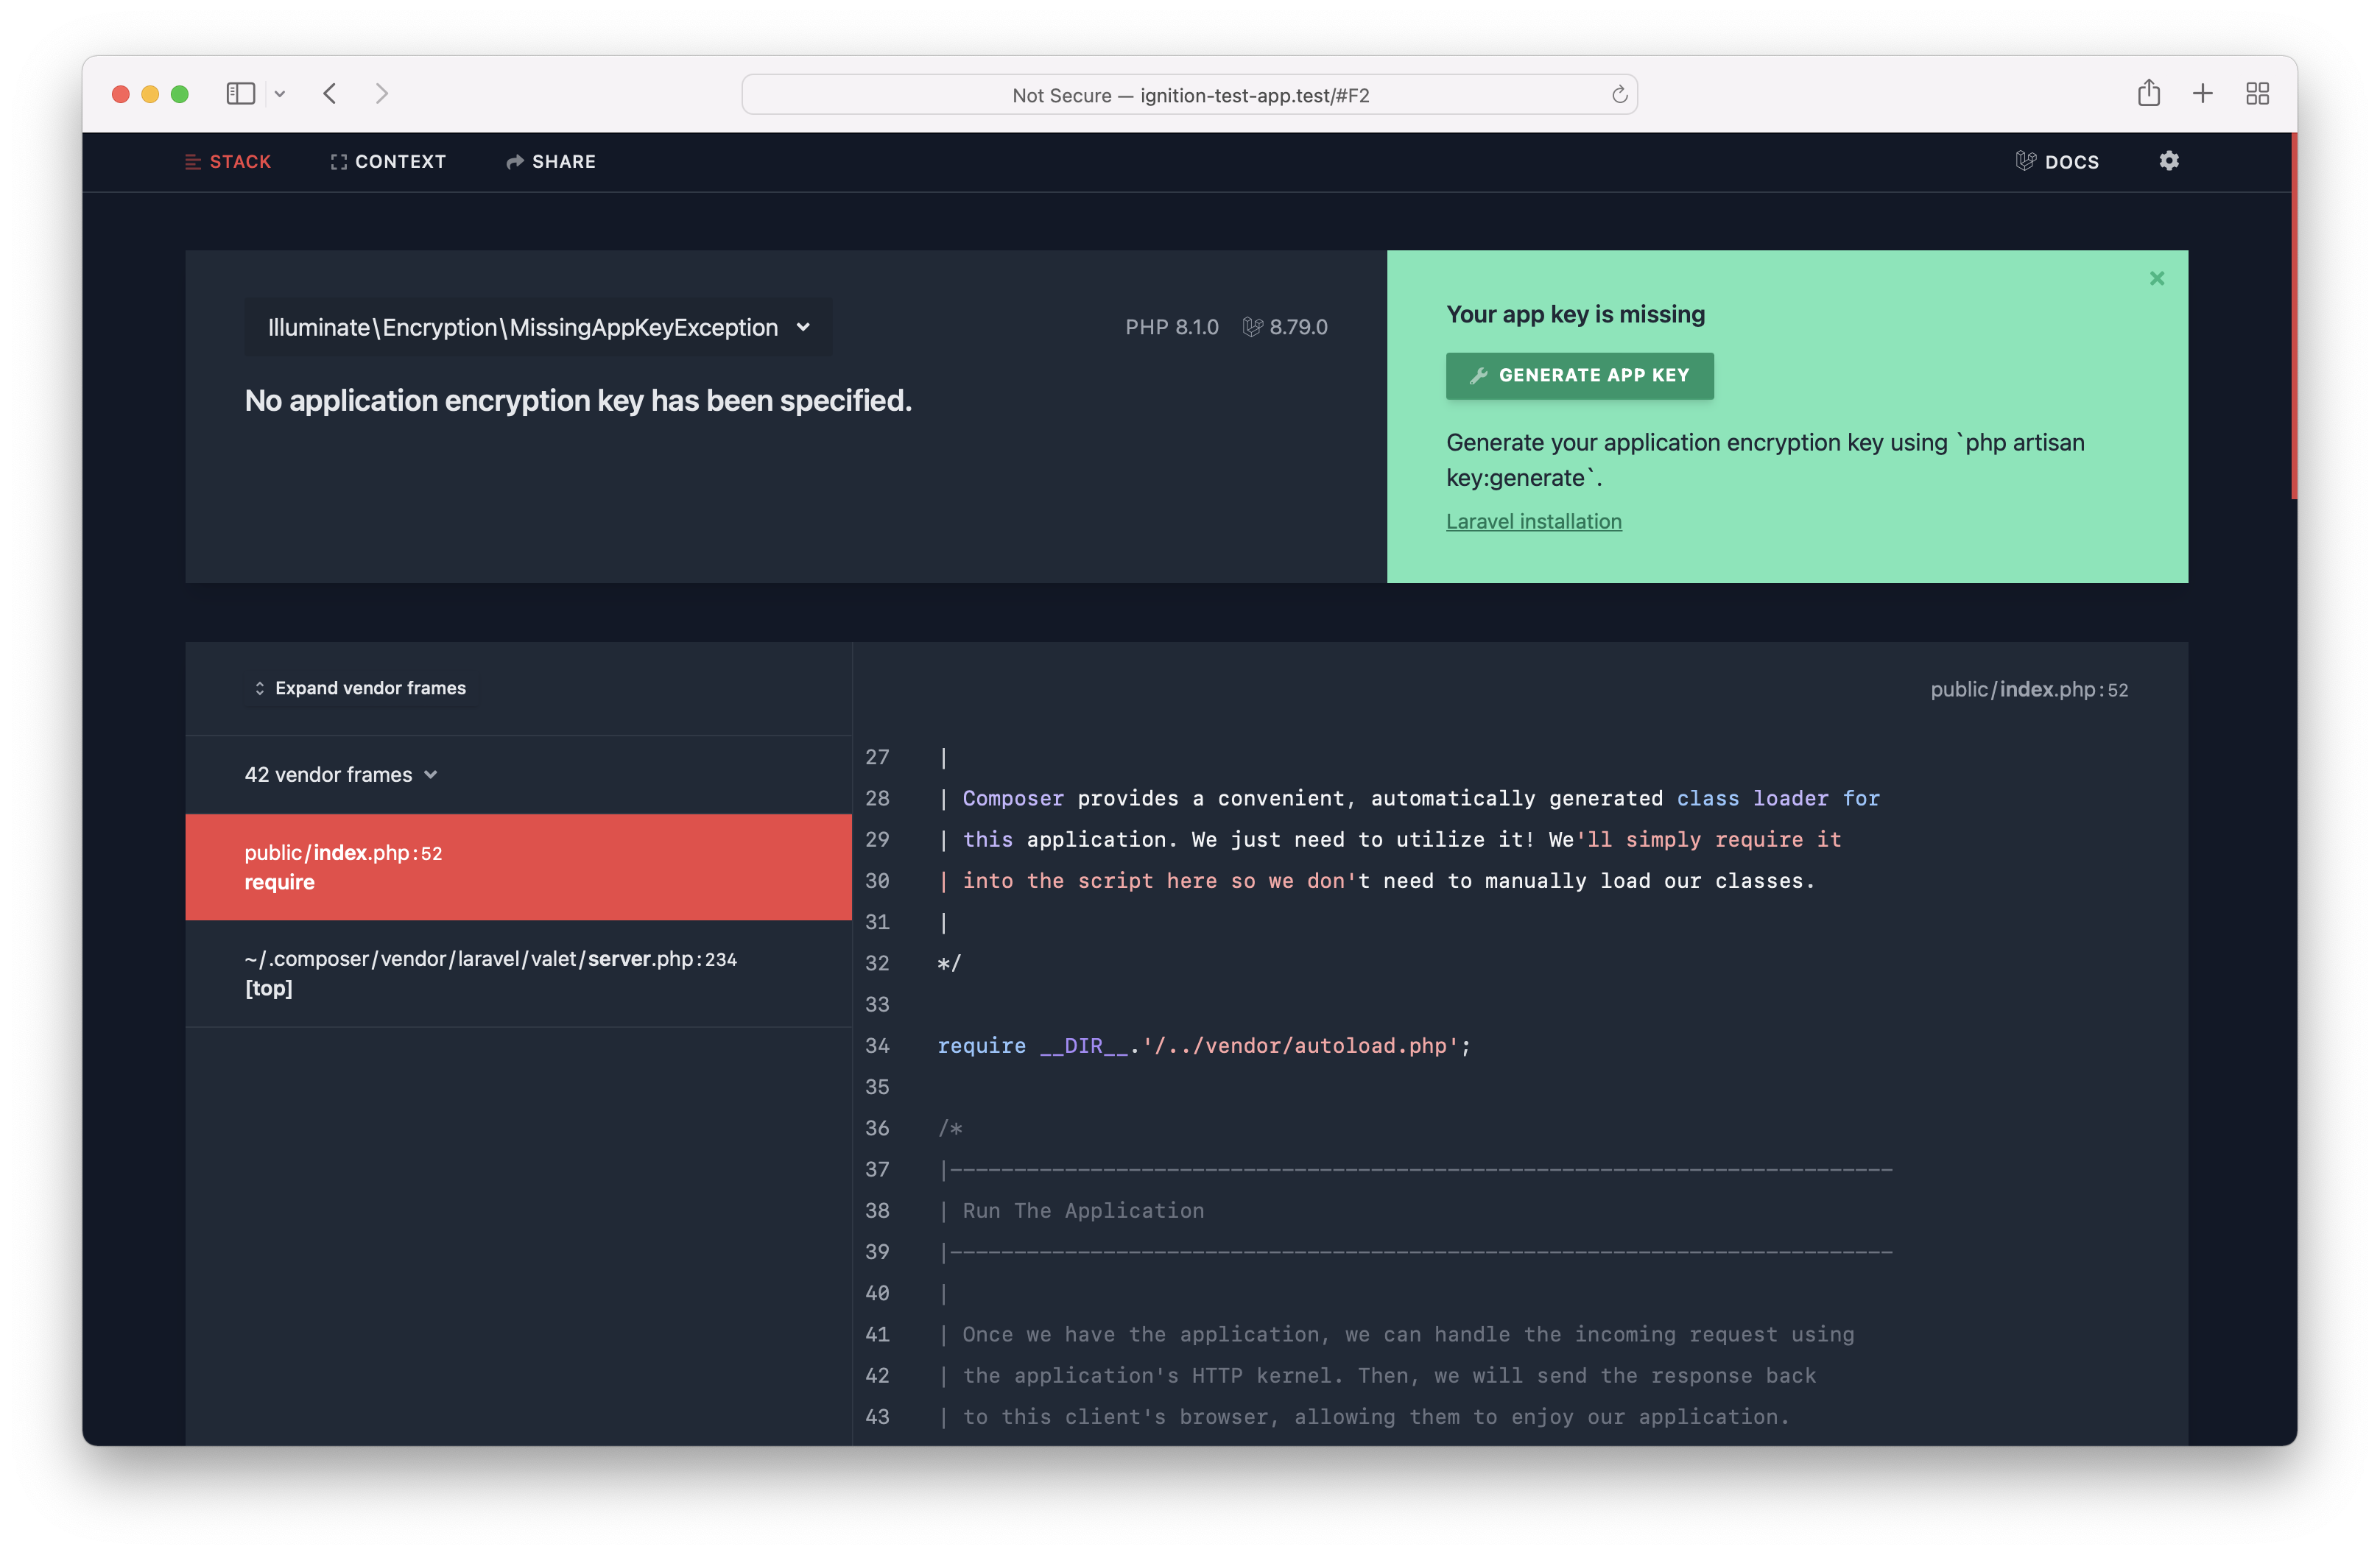Expand the Illuminate\Encryption\MissingAppKeyException selector
Image resolution: width=2380 pixels, height=1555 pixels.
click(803, 326)
